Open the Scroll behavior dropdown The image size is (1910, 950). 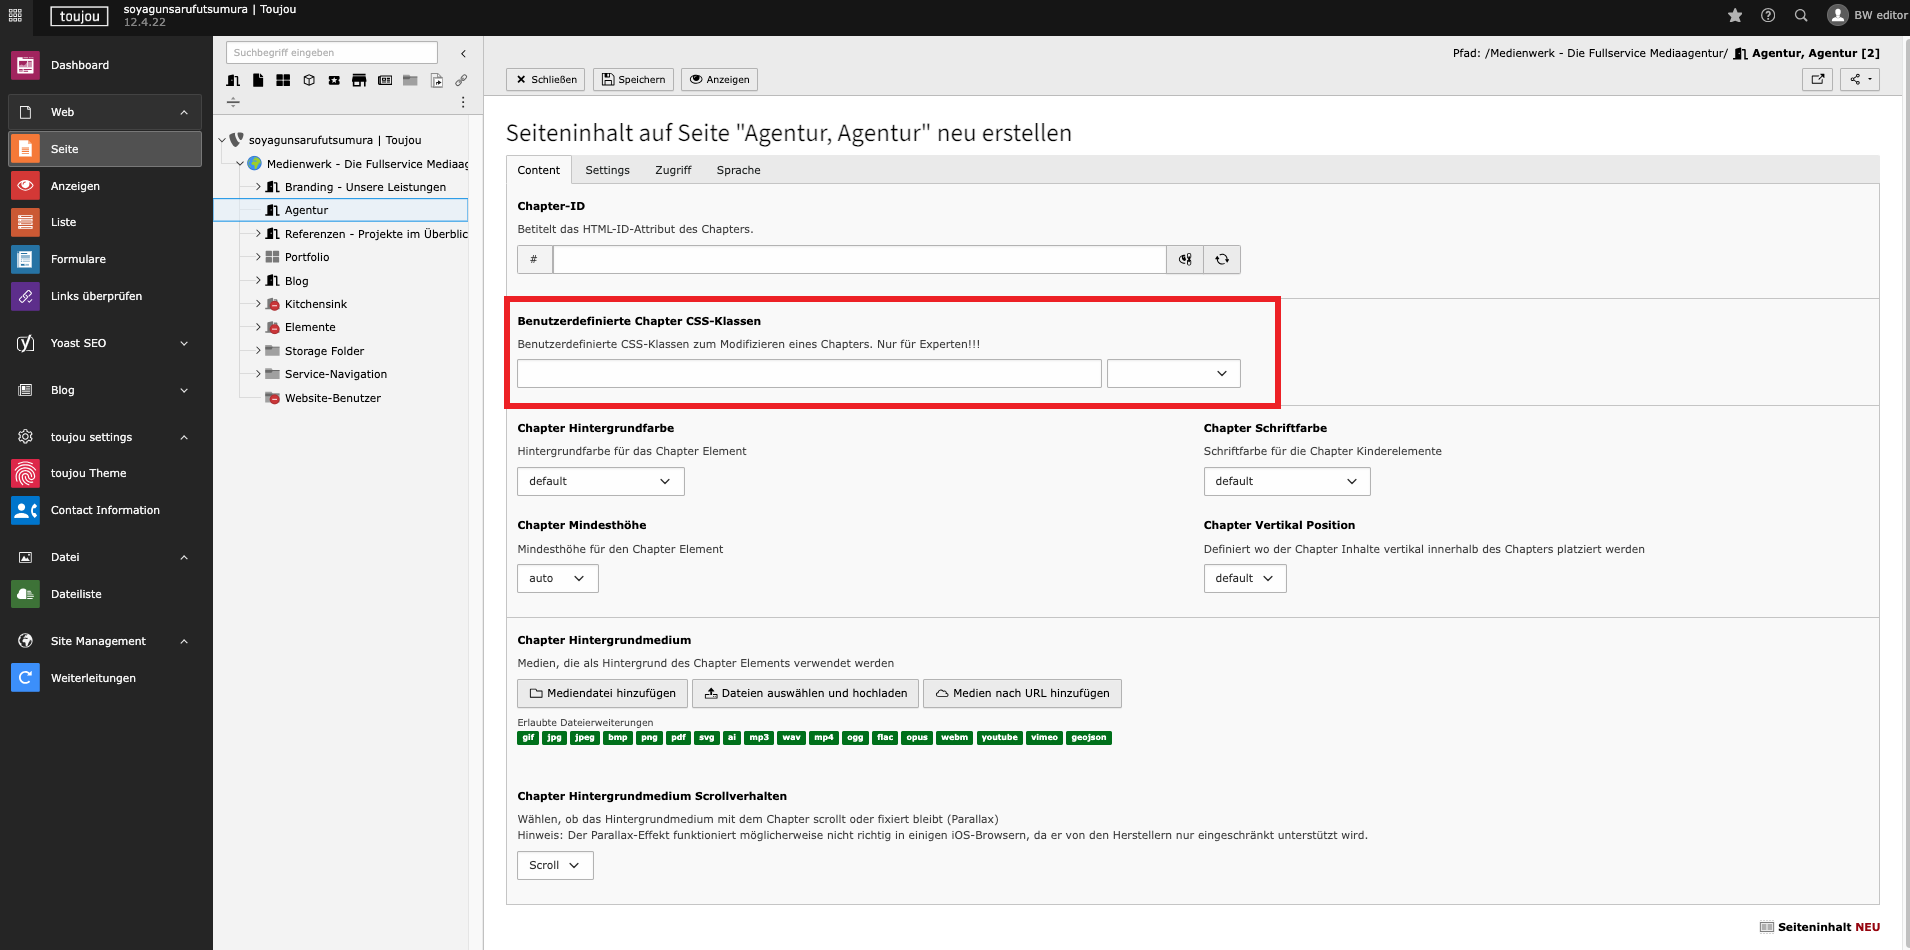coord(555,865)
